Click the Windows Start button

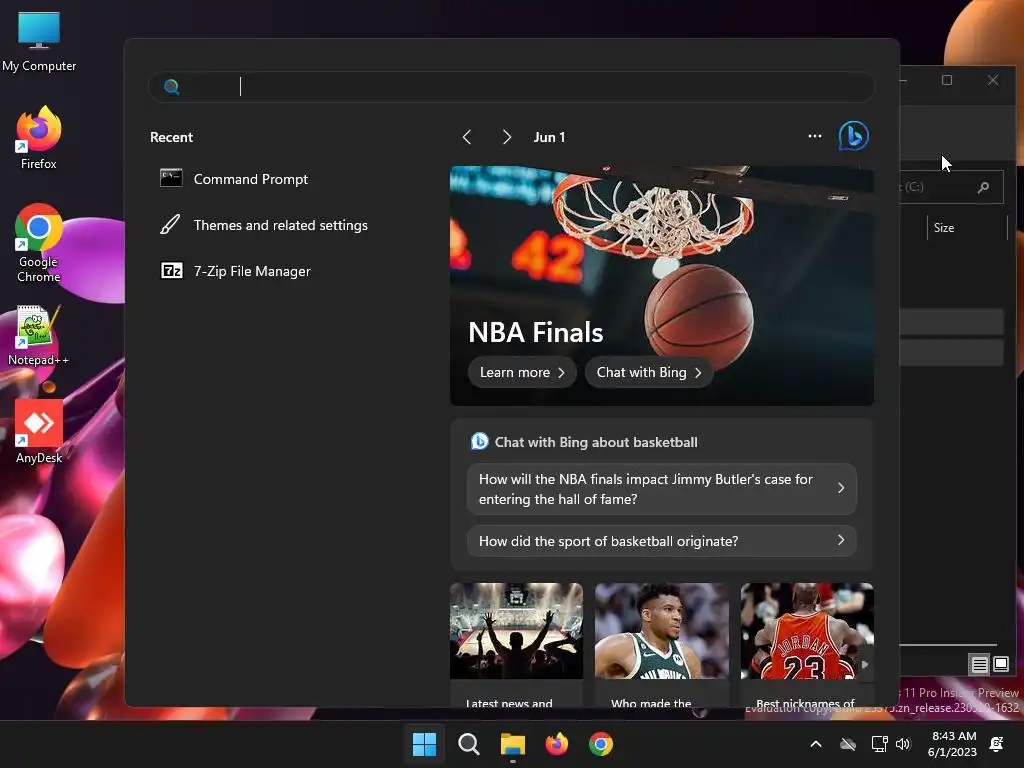tap(424, 744)
